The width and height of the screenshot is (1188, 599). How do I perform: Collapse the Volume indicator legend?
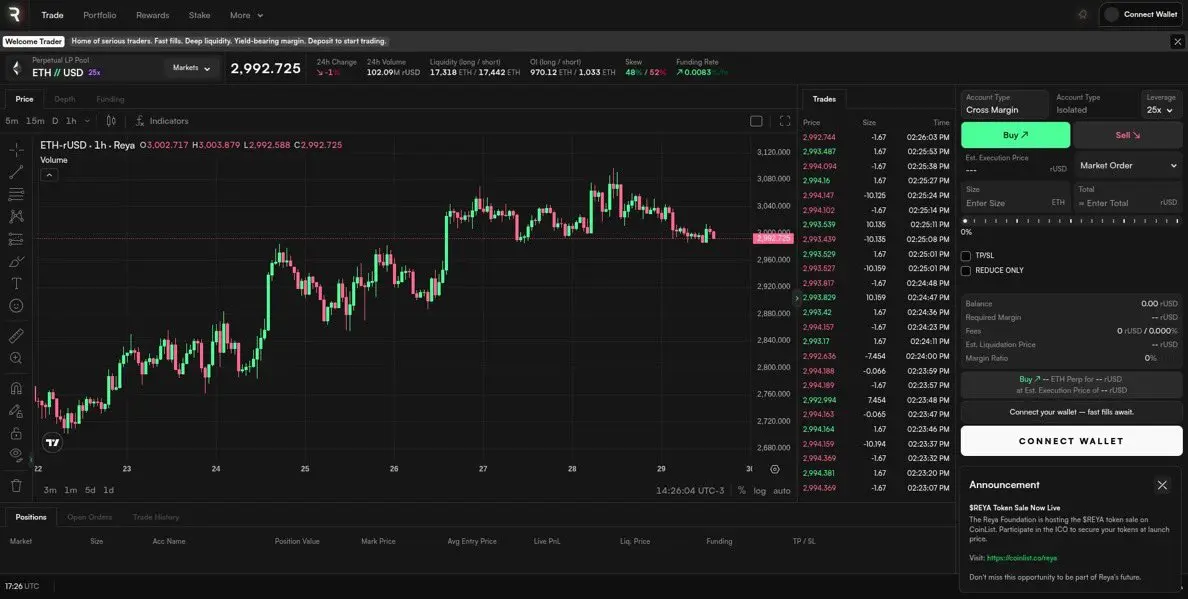pyautogui.click(x=48, y=175)
